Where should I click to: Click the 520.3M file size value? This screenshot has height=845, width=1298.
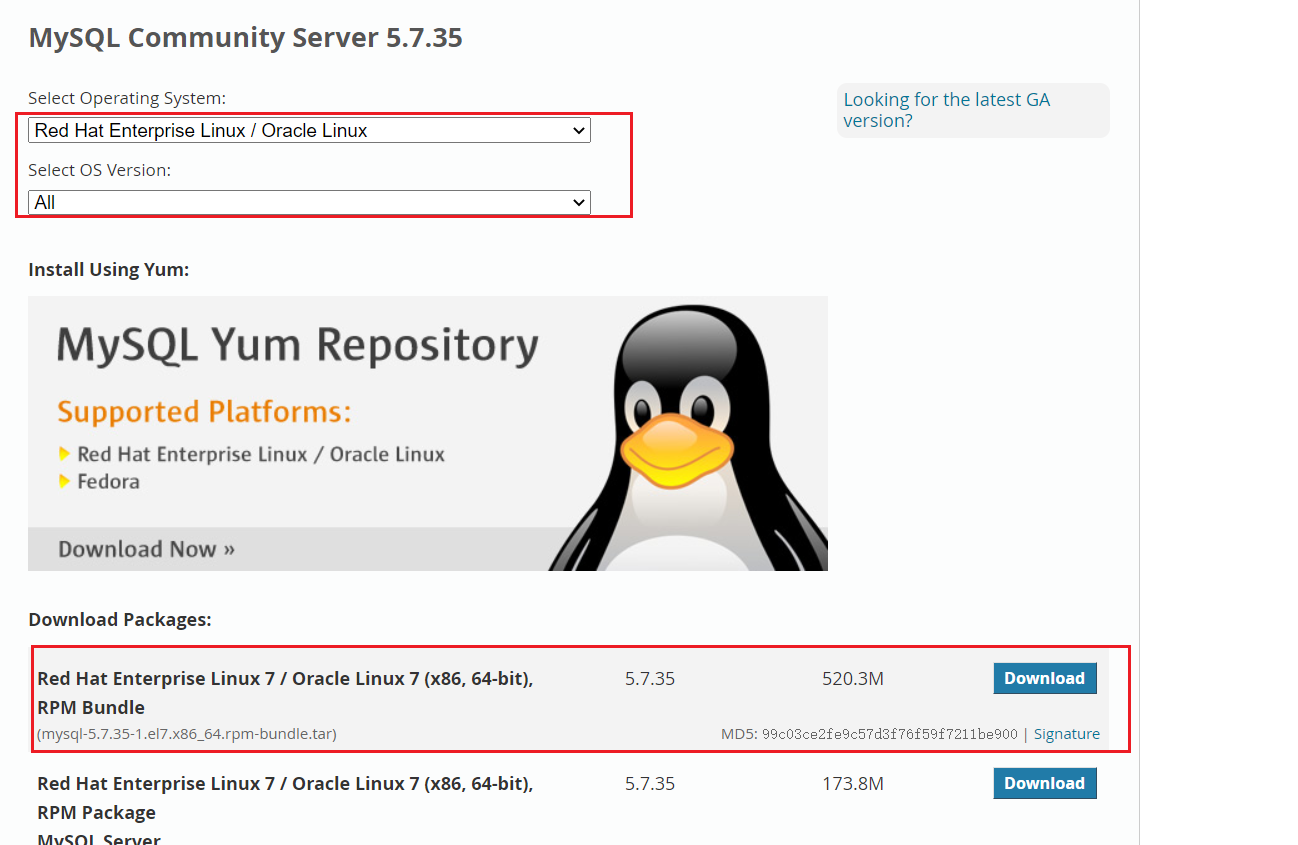[x=853, y=679]
